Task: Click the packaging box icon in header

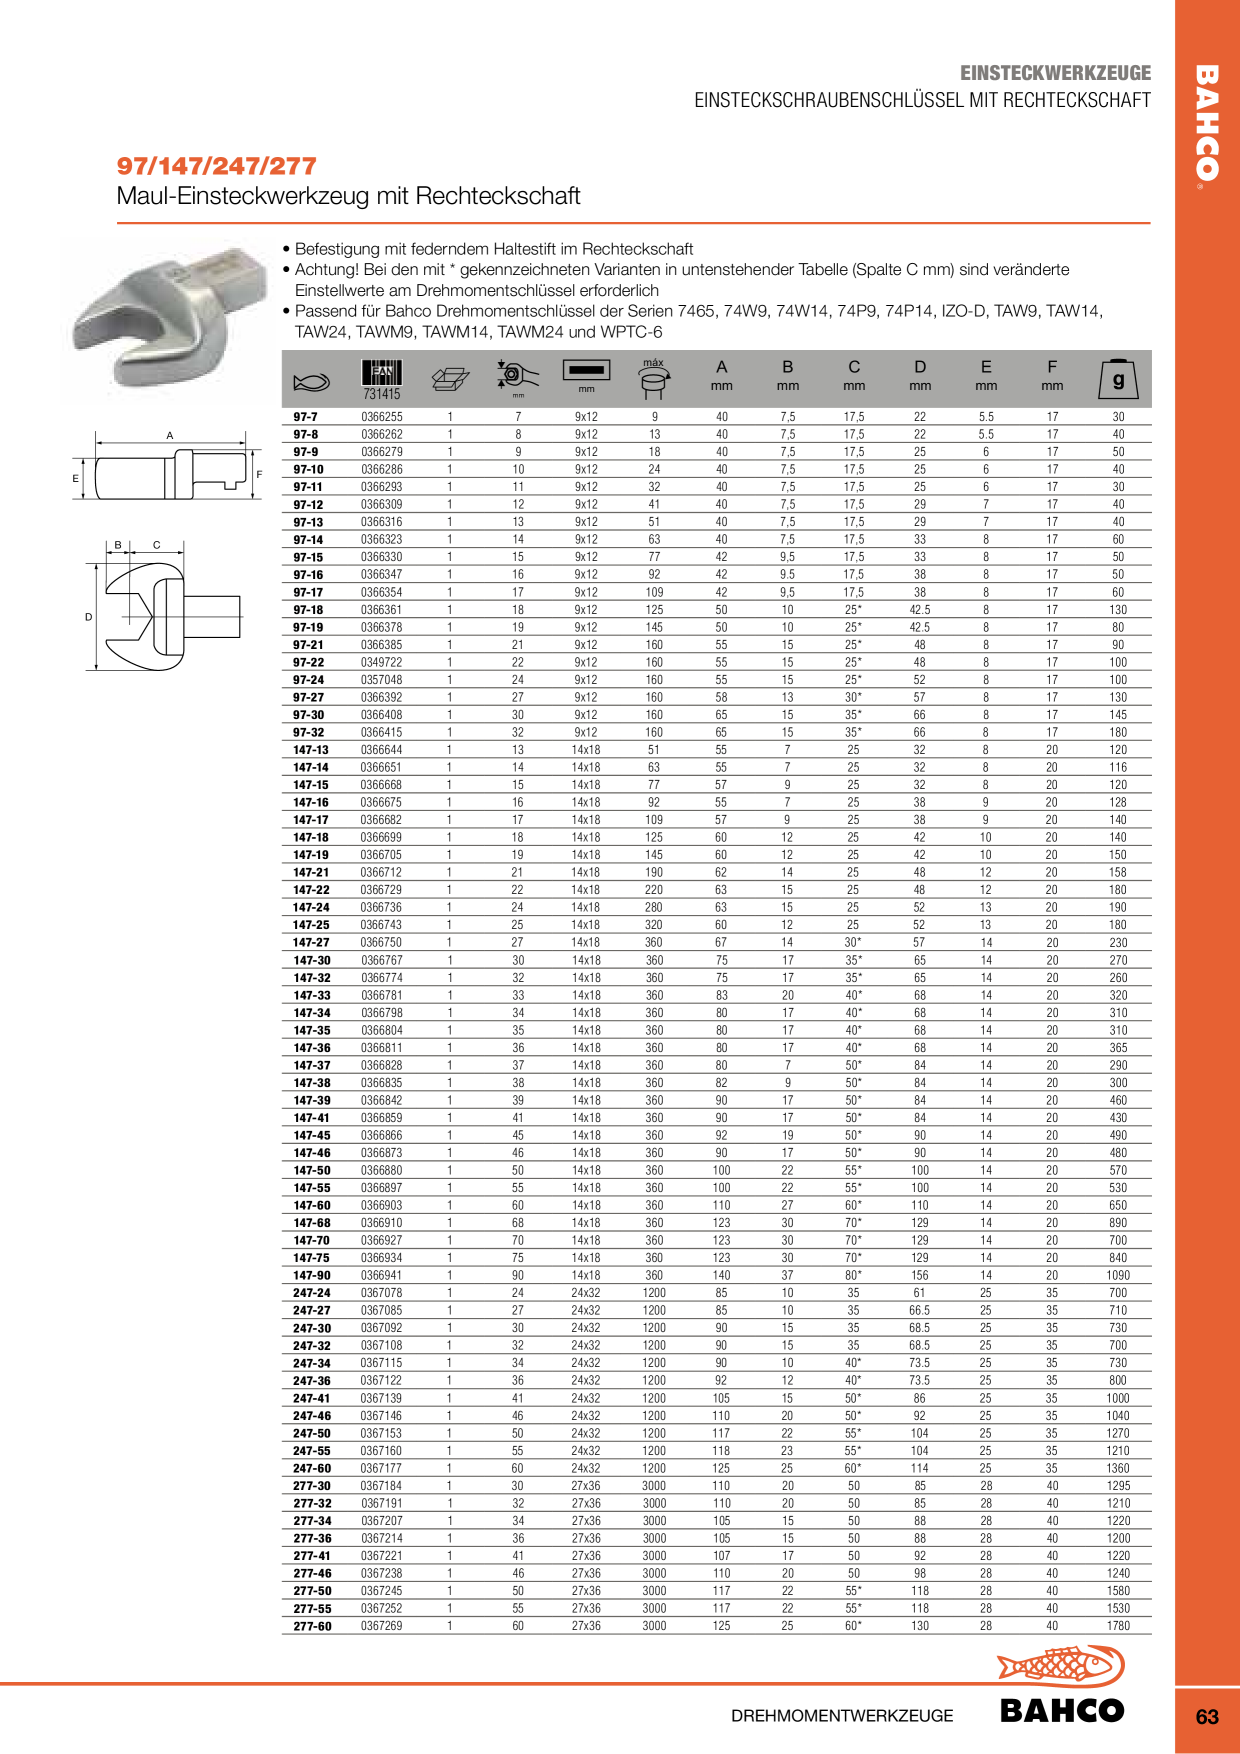Action: (450, 379)
